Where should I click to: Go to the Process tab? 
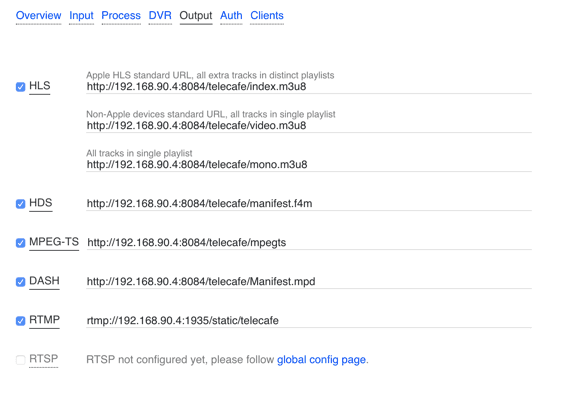pos(121,16)
